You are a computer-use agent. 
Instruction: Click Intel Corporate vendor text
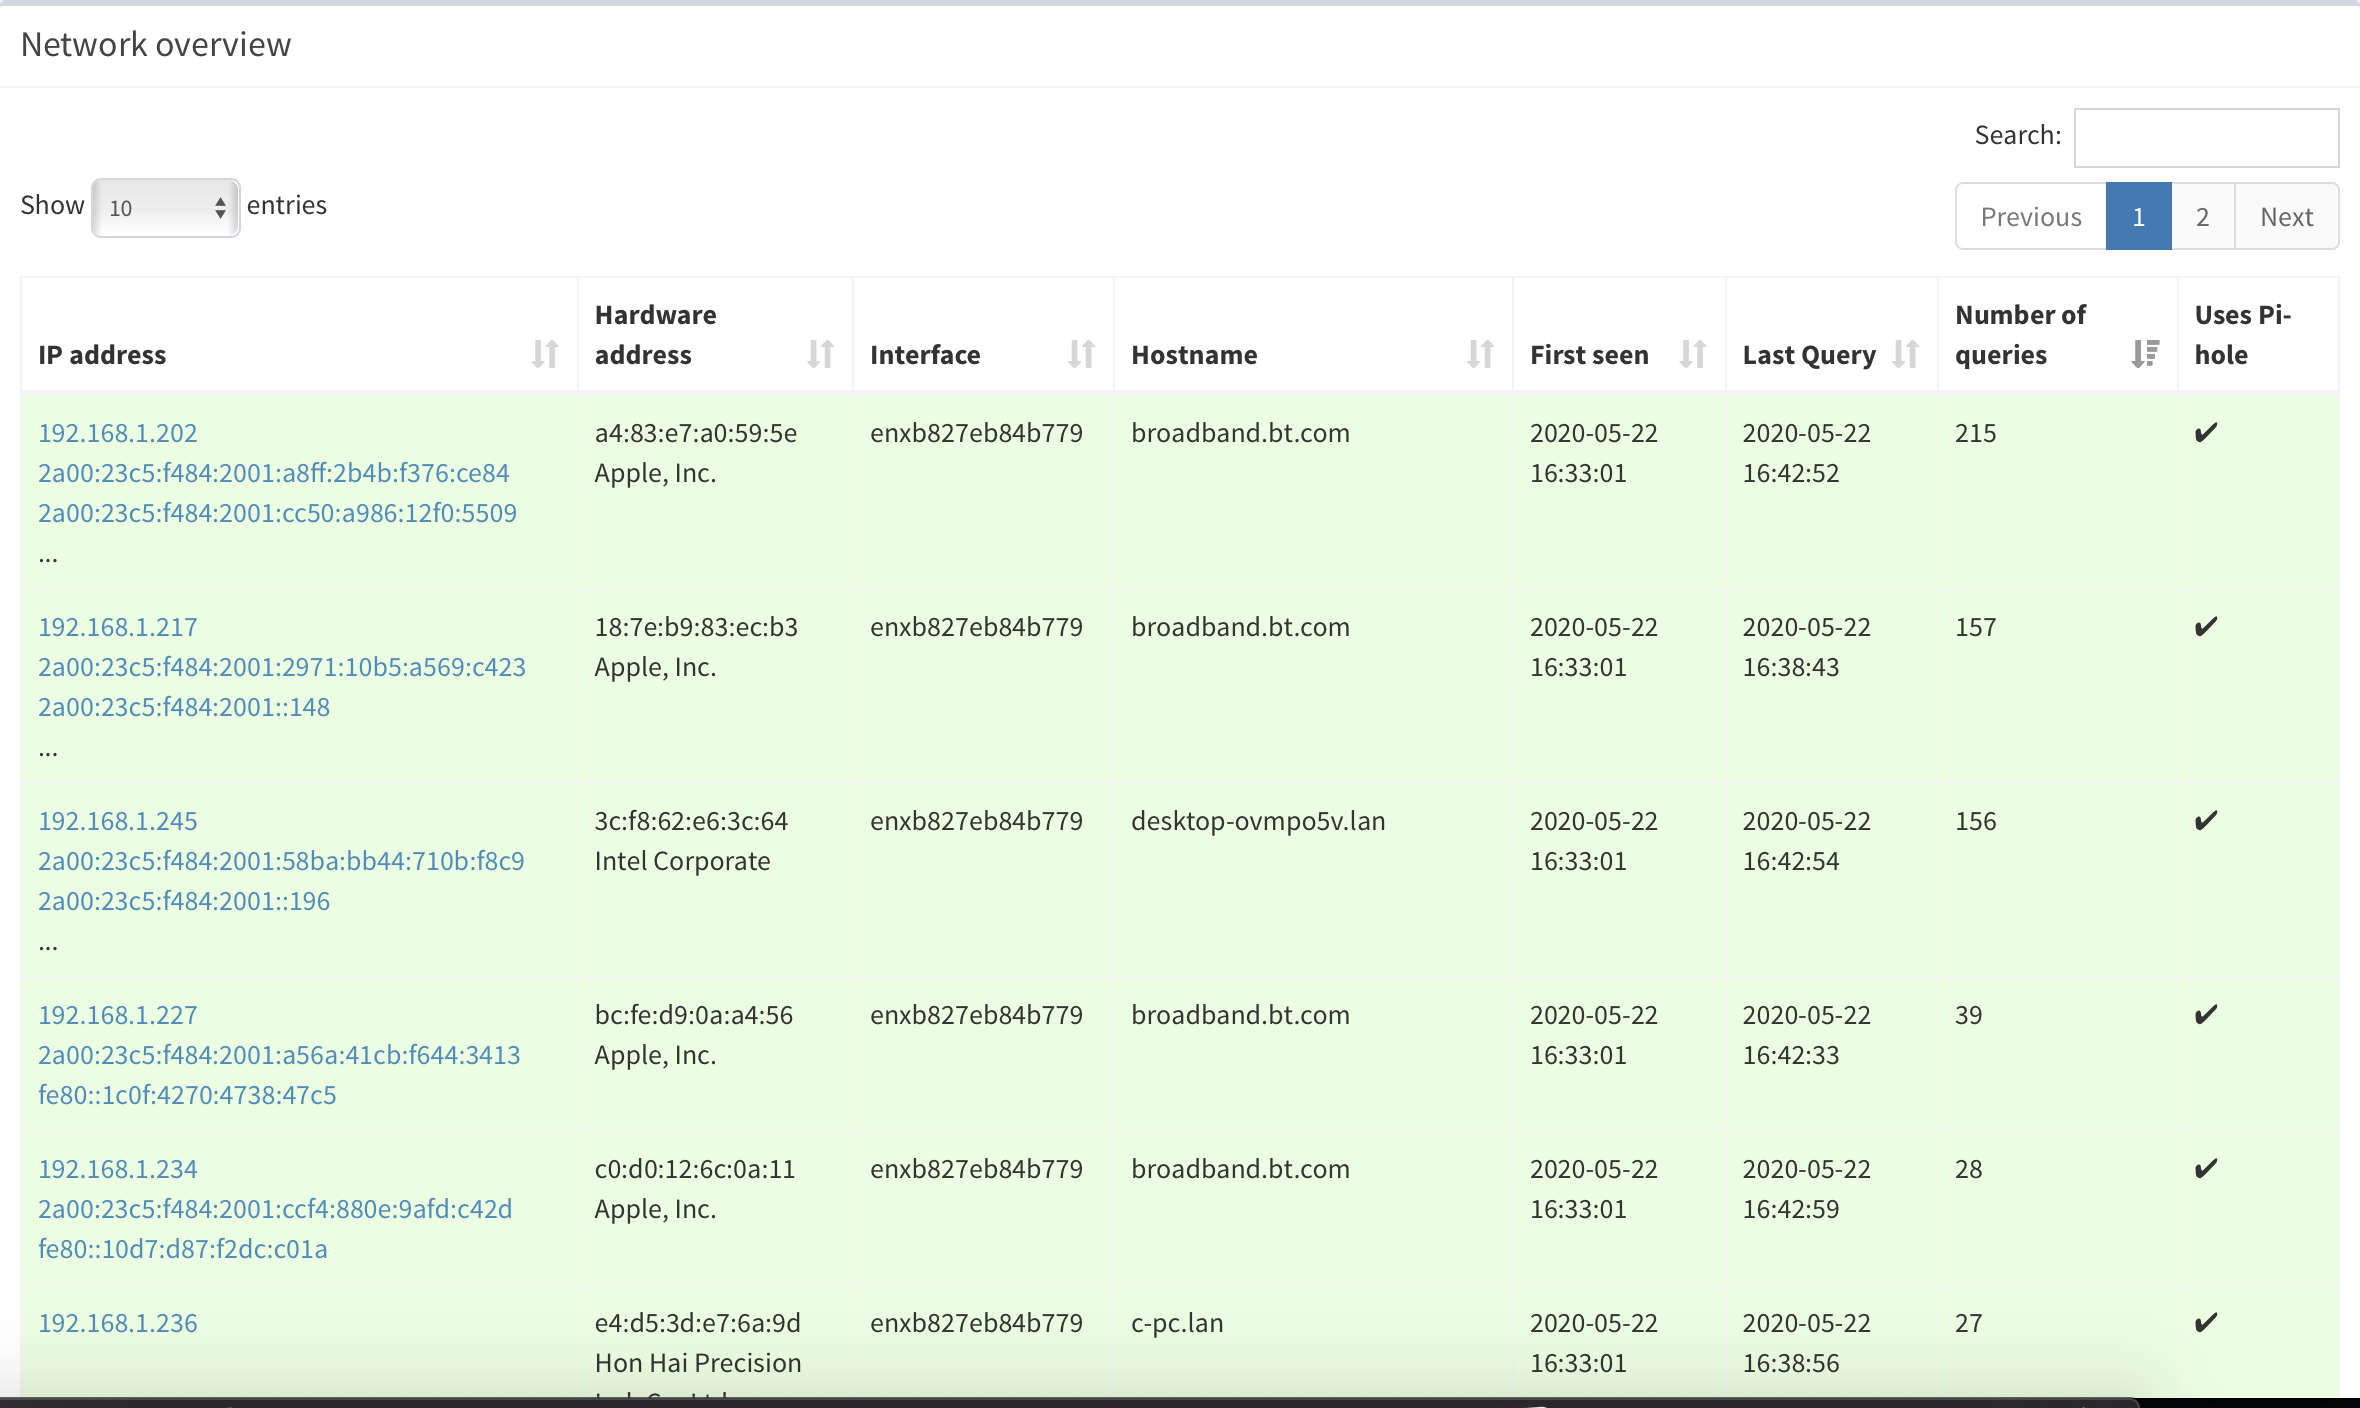pyautogui.click(x=682, y=861)
